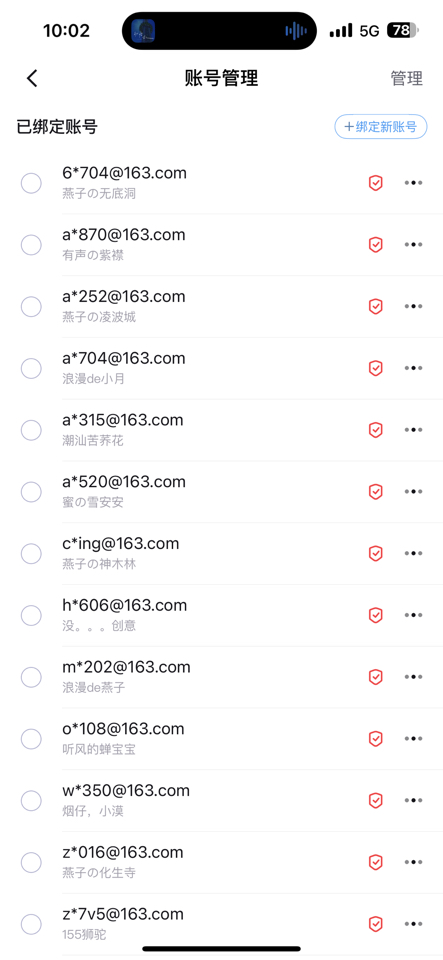
Task: Tap the audio waveform in the Dynamic Island
Action: [x=296, y=31]
